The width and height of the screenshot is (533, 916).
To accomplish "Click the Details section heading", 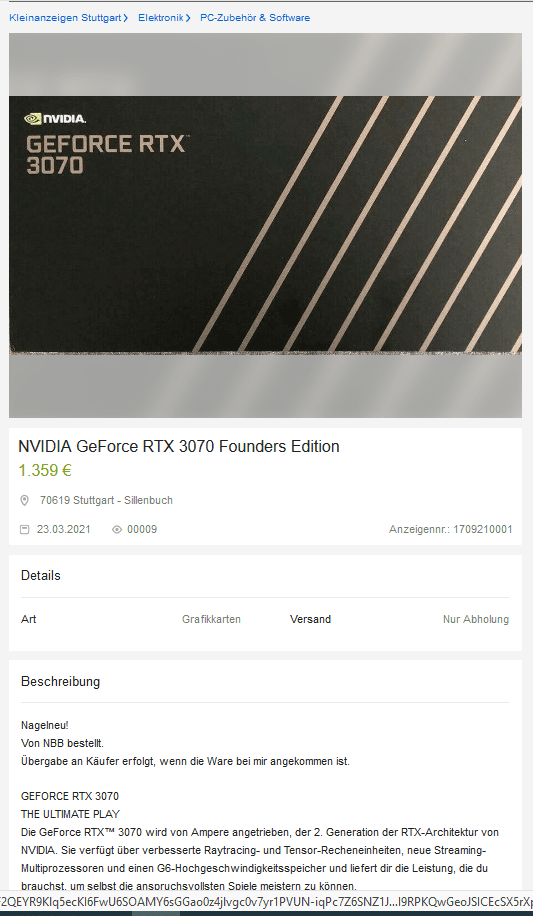I will coord(41,575).
